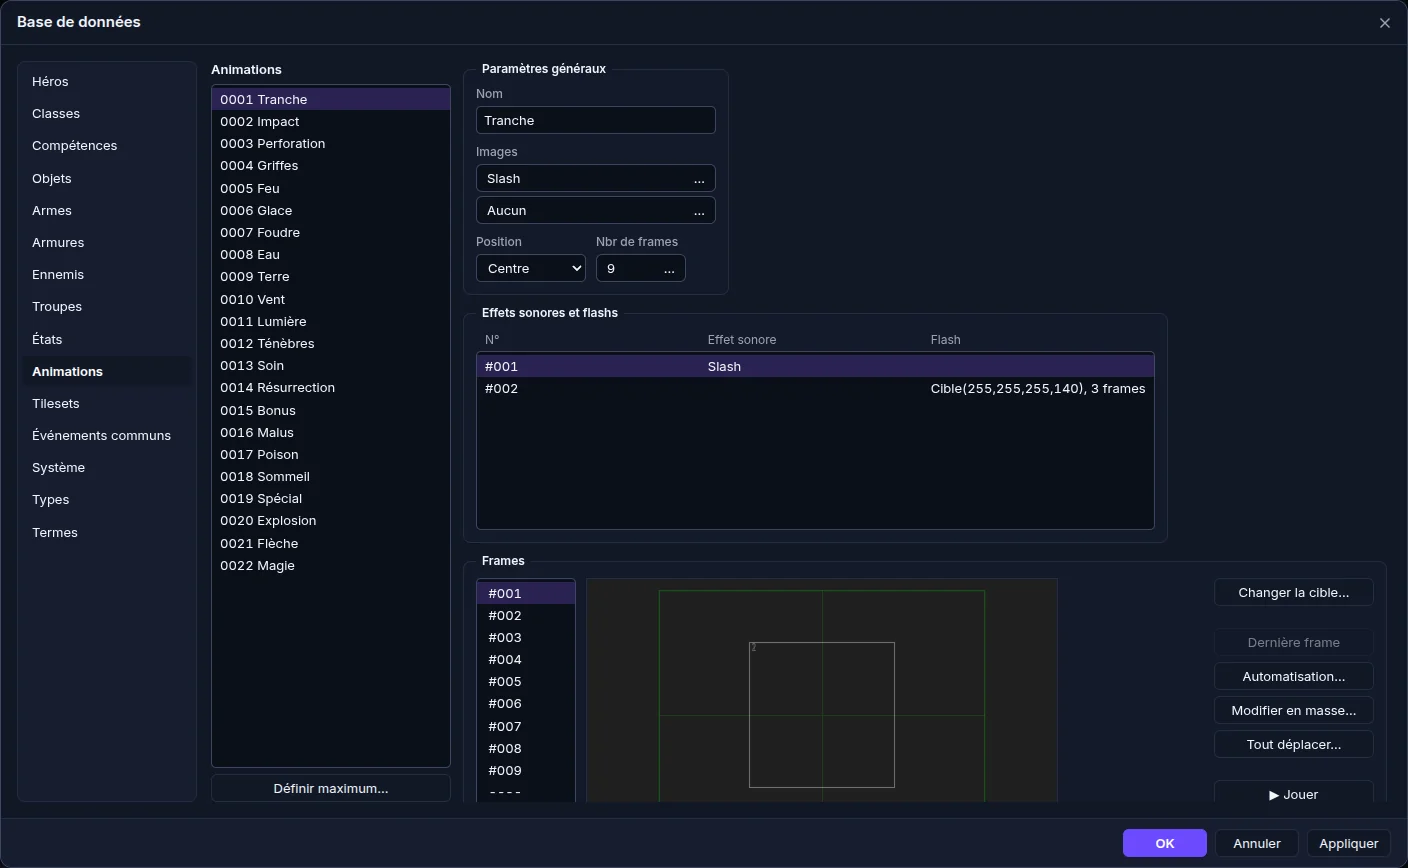Select animation 0009 Terre
The height and width of the screenshot is (868, 1408).
[x=331, y=276]
